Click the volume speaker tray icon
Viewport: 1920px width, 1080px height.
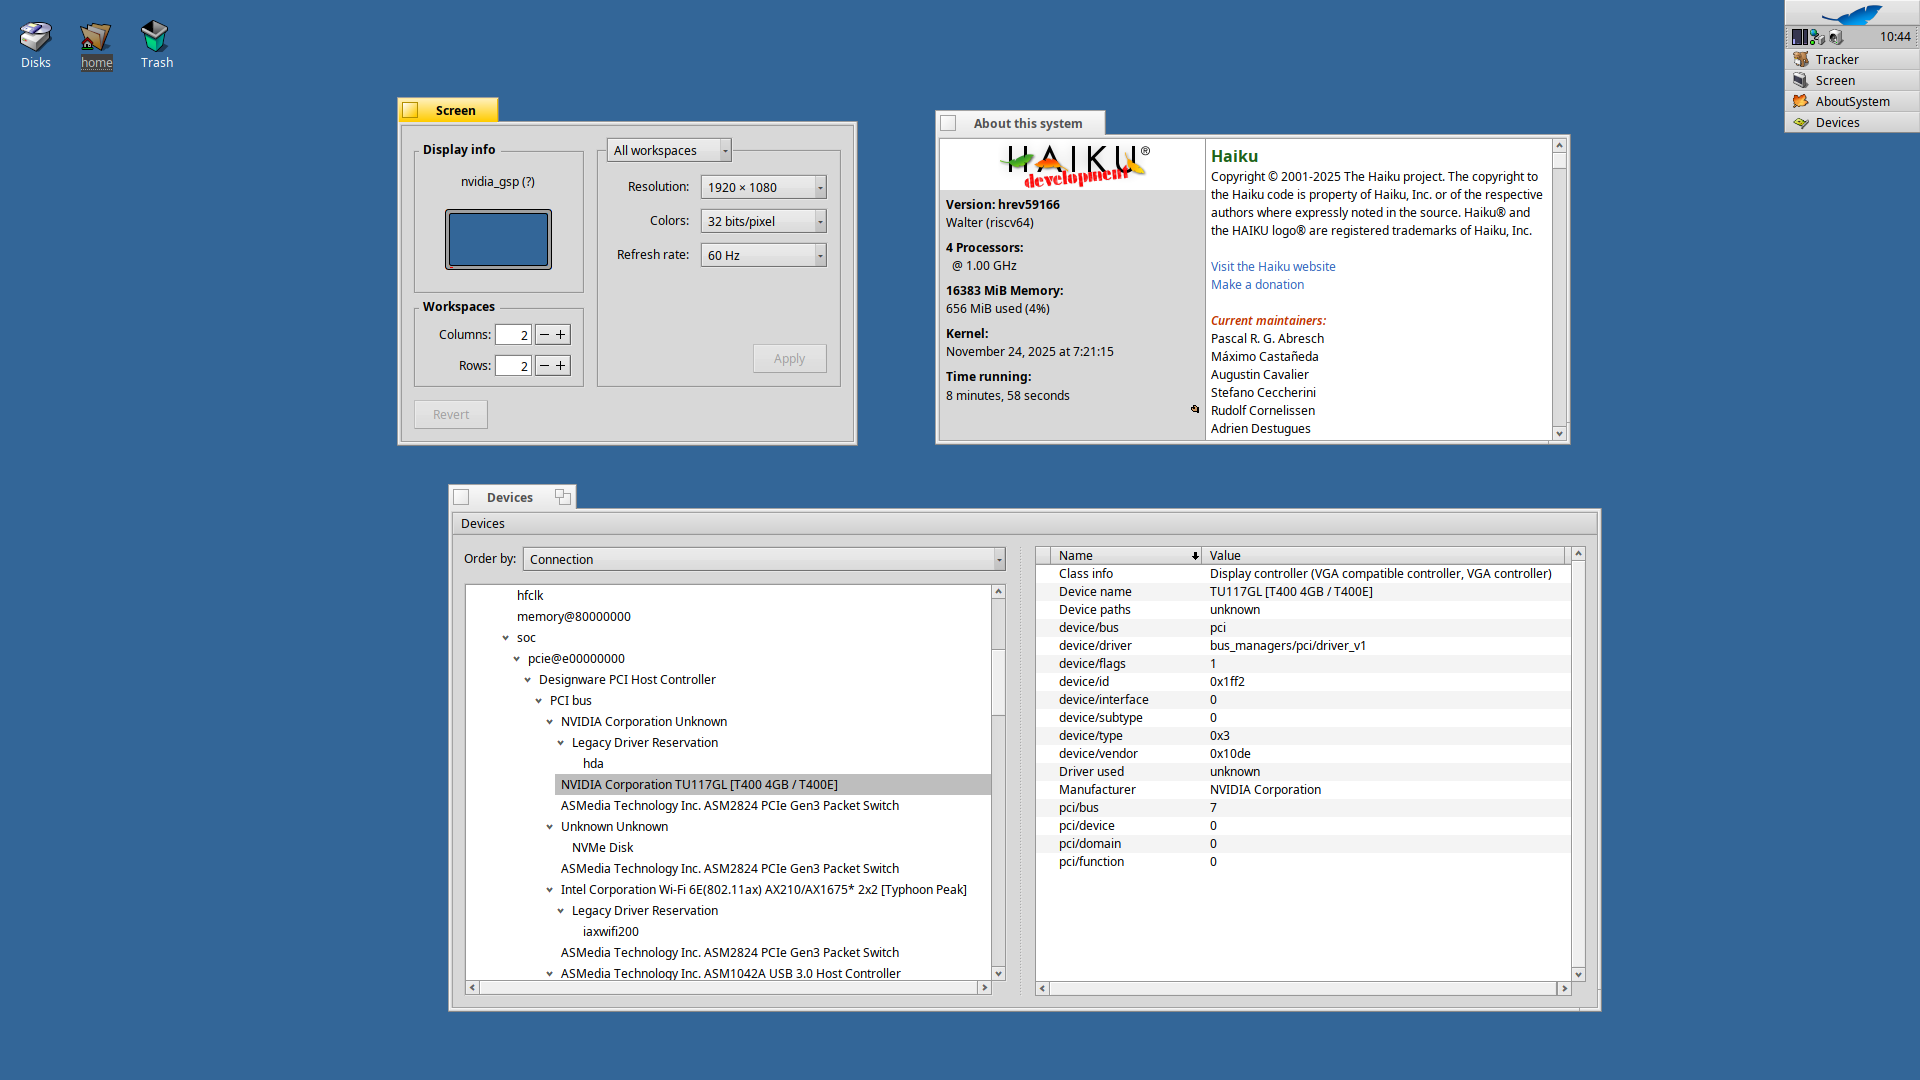1836,37
